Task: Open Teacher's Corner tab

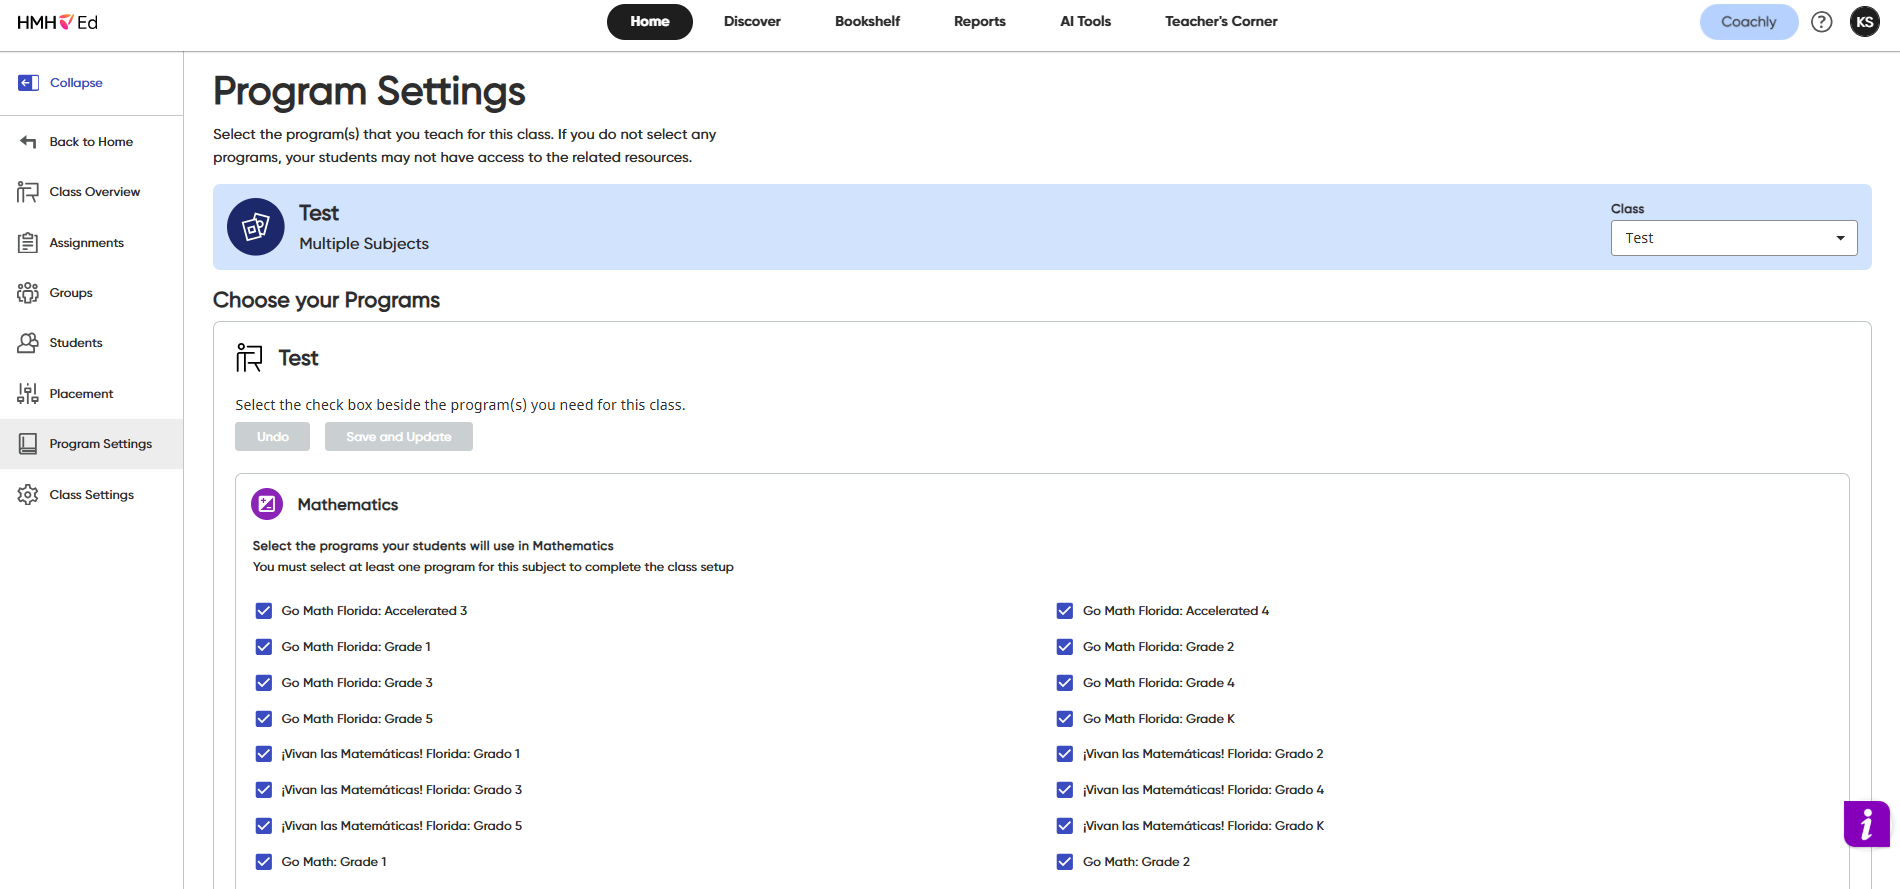Action: coord(1221,22)
